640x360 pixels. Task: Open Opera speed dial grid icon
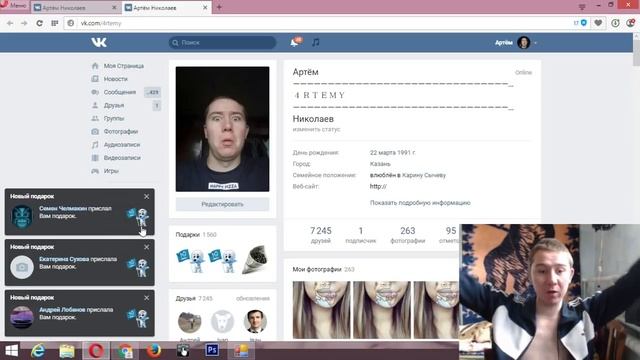54,23
